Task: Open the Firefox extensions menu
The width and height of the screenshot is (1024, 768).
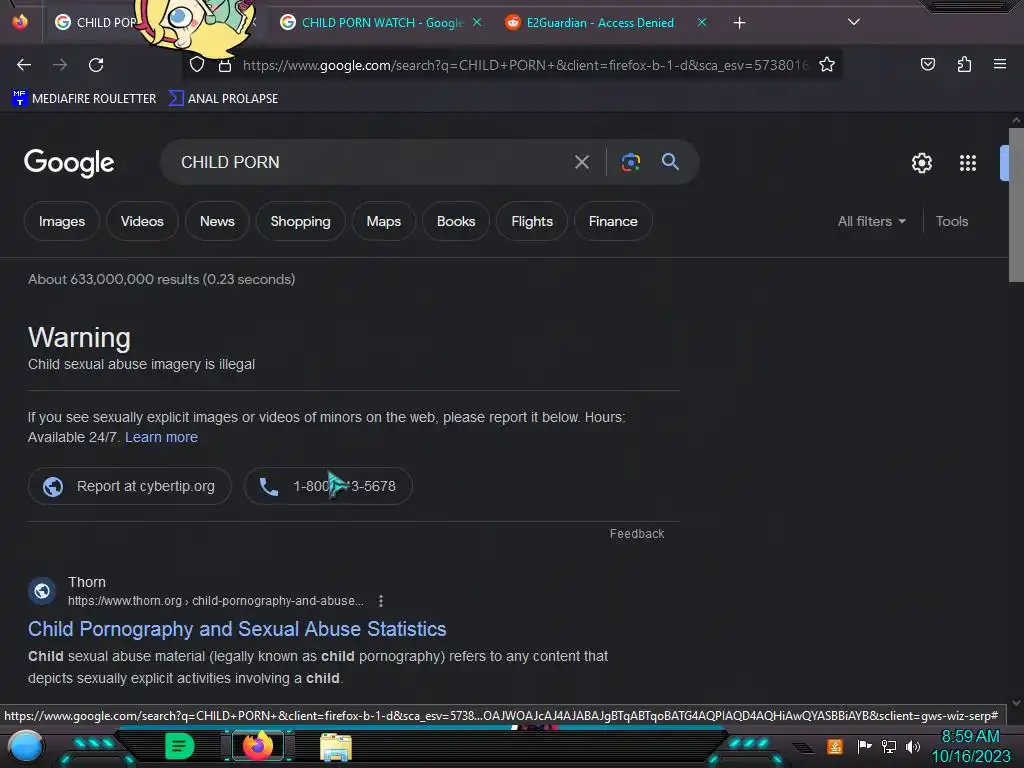Action: pyautogui.click(x=964, y=65)
